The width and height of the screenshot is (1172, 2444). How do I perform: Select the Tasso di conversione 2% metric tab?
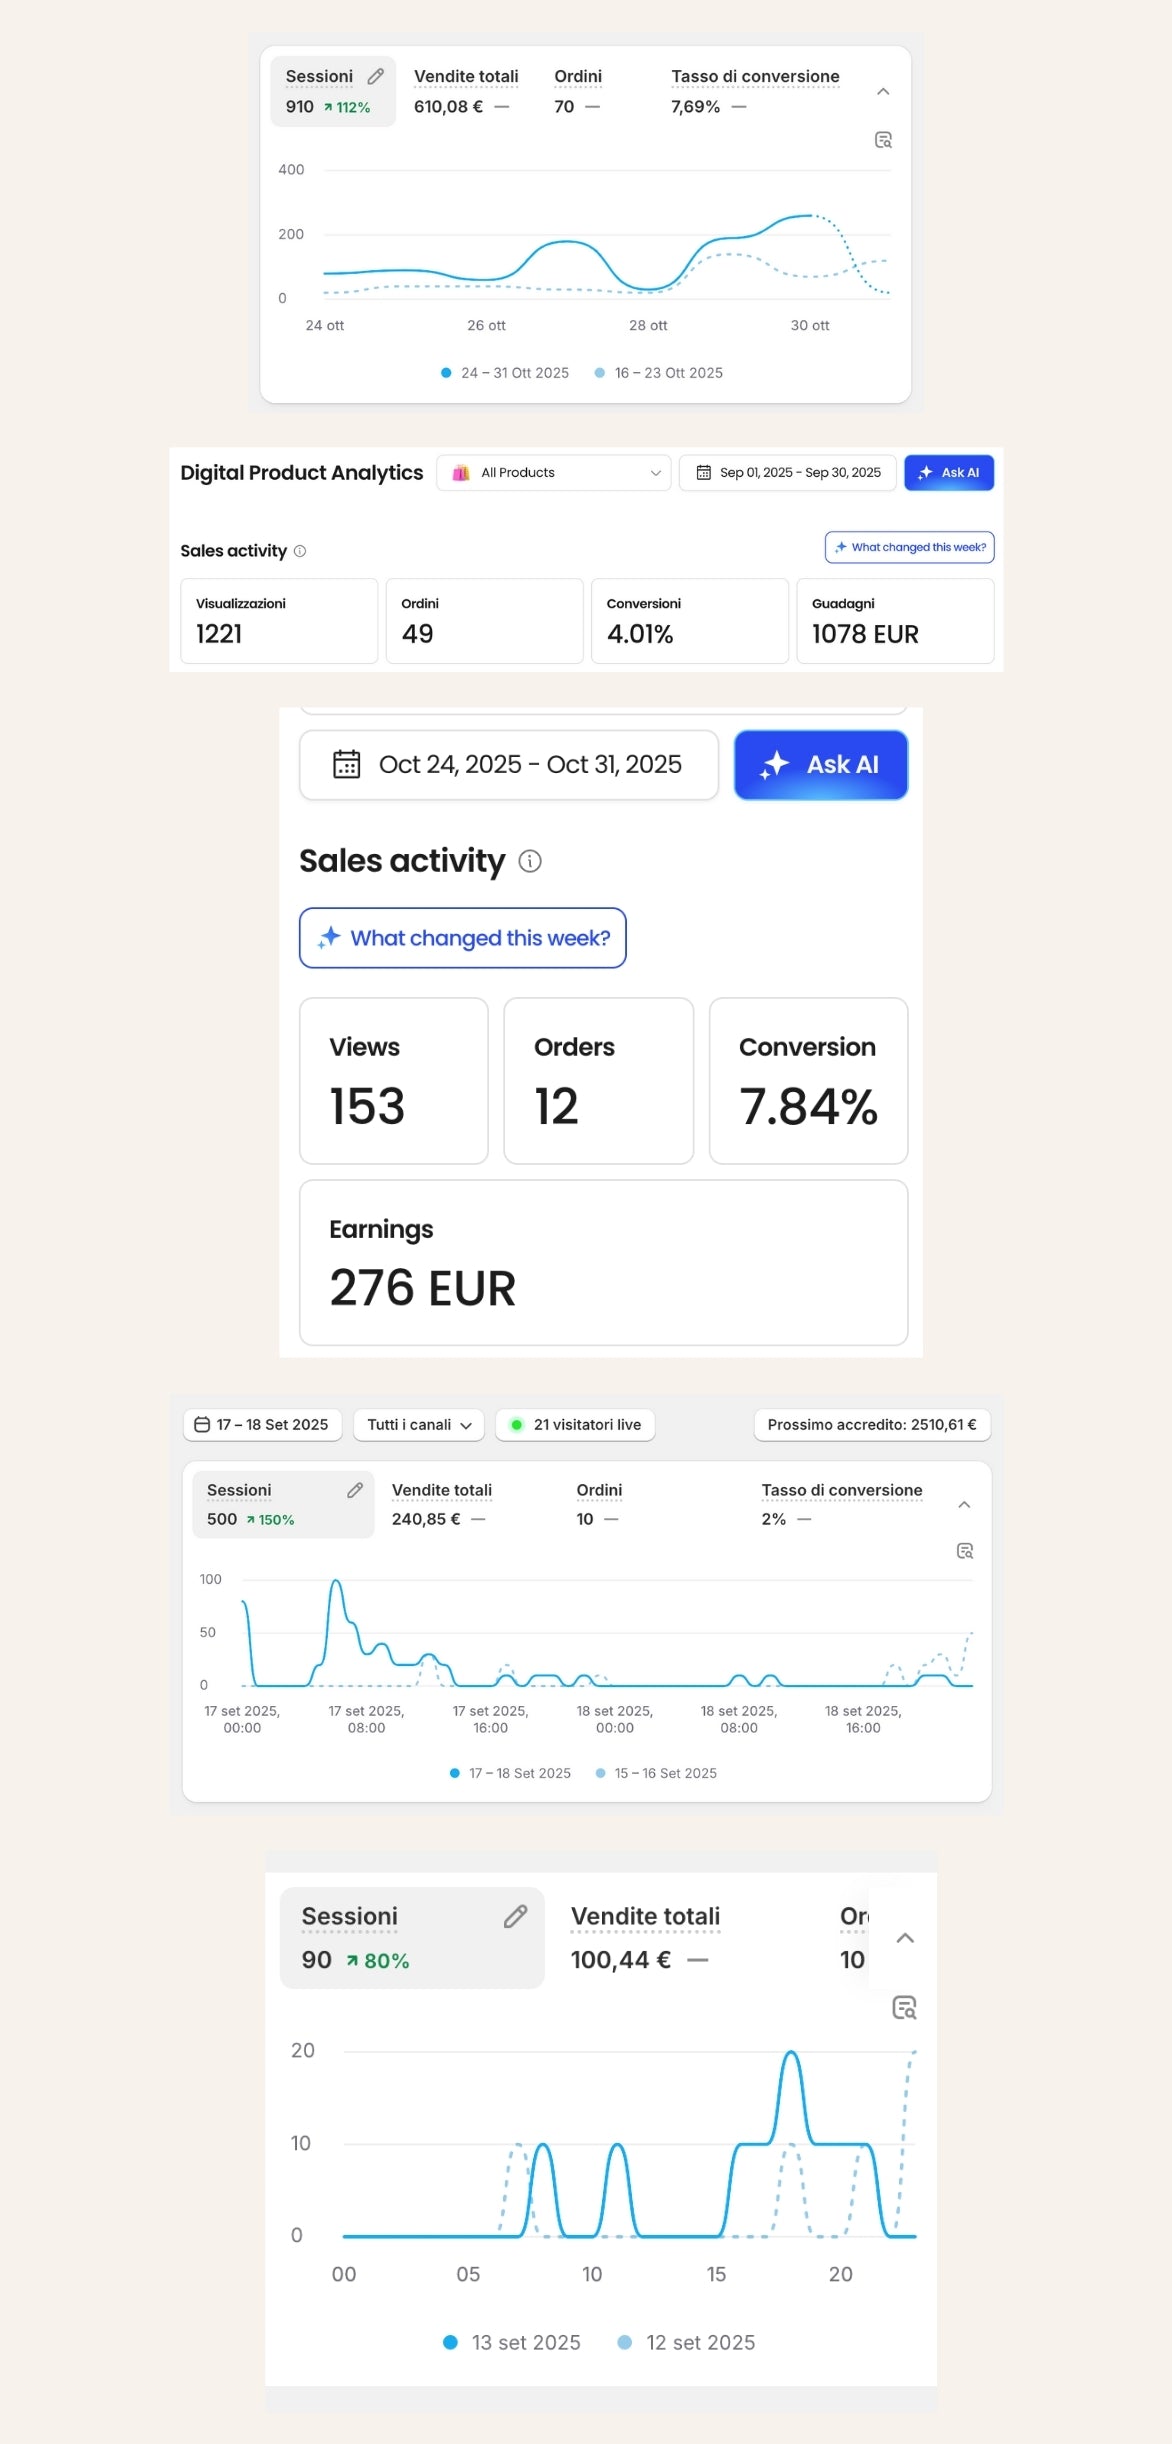pyautogui.click(x=841, y=1504)
